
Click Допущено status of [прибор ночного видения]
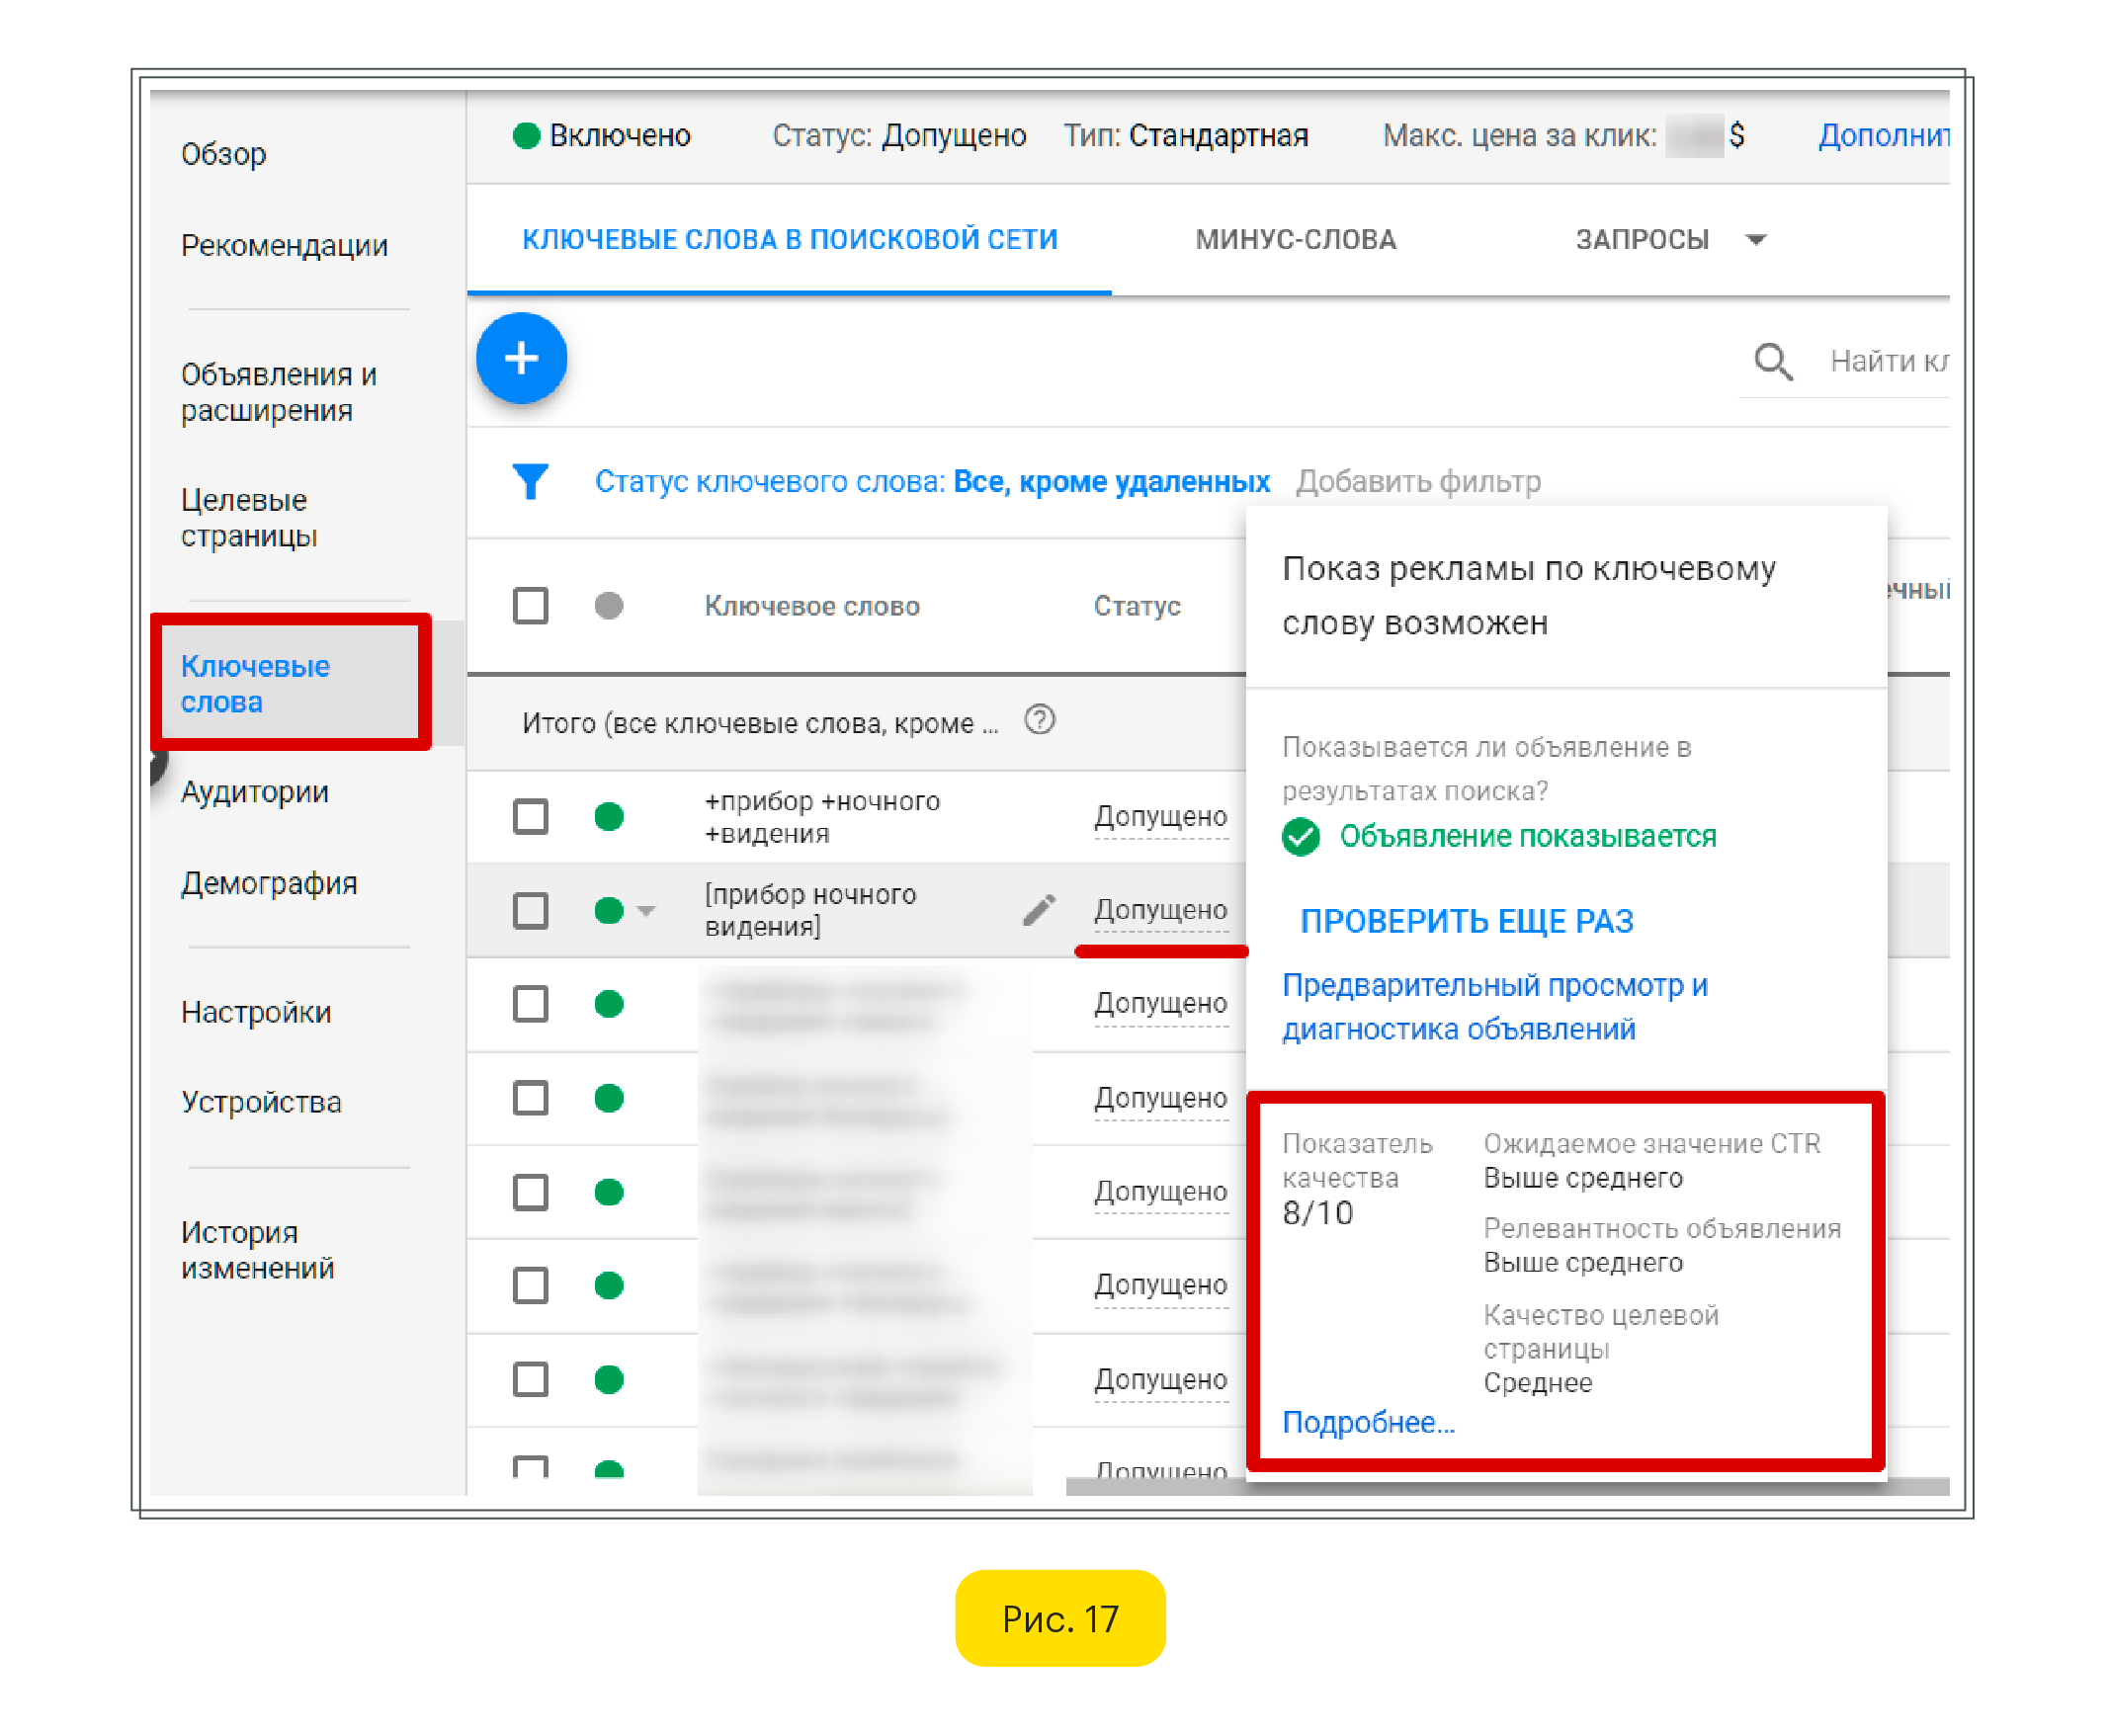[x=1160, y=909]
